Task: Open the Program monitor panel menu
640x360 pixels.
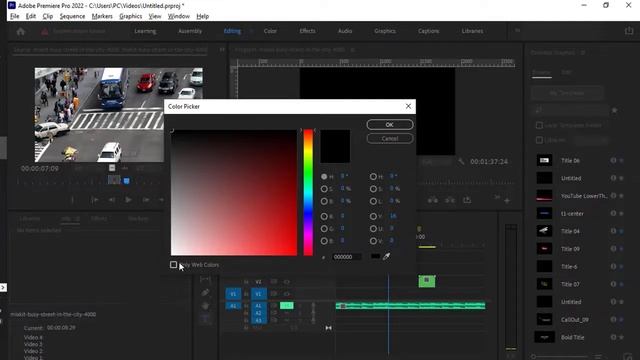Action: (x=352, y=50)
